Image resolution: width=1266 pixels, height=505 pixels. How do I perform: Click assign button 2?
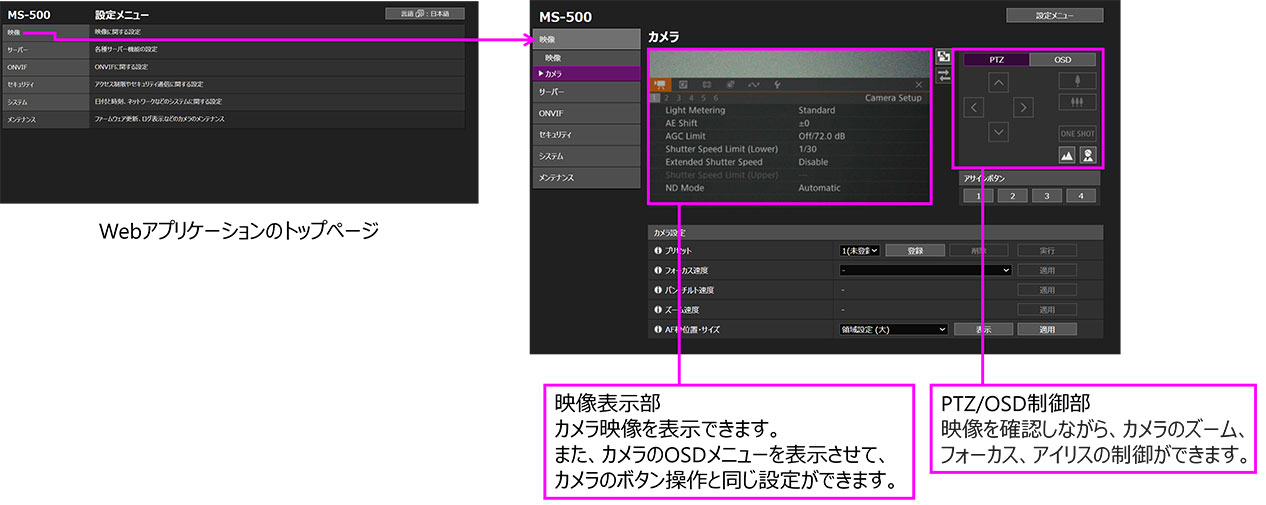click(x=1012, y=196)
